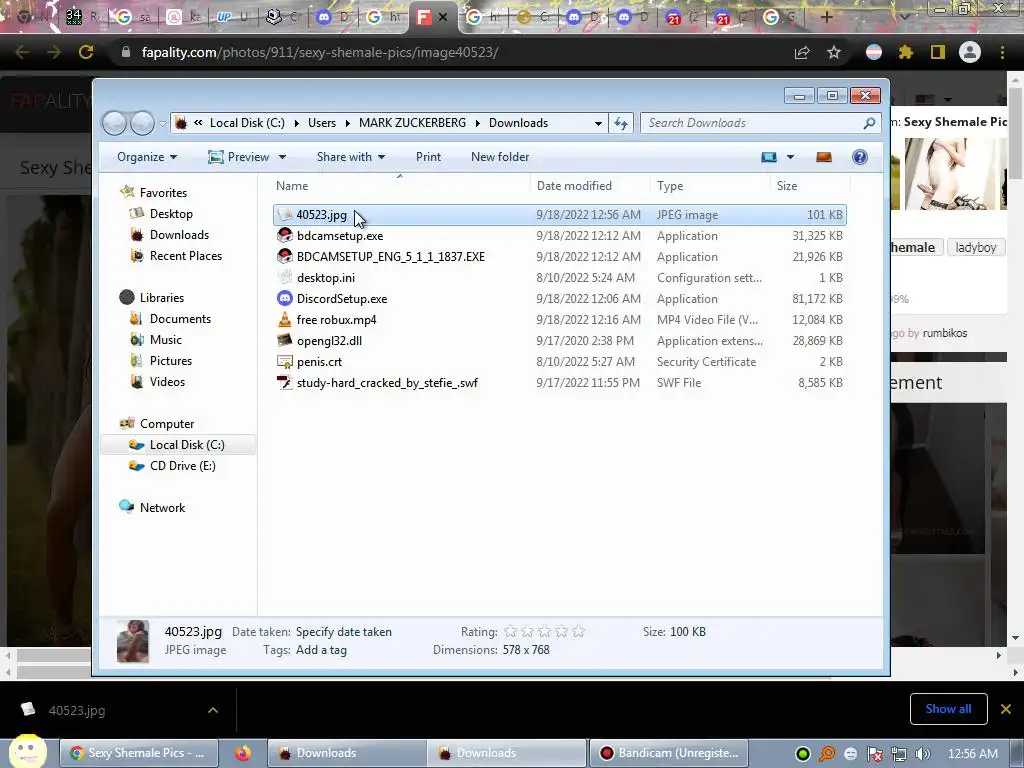Viewport: 1024px width, 768px height.
Task: Close the active browser tab
Action: pyautogui.click(x=443, y=17)
